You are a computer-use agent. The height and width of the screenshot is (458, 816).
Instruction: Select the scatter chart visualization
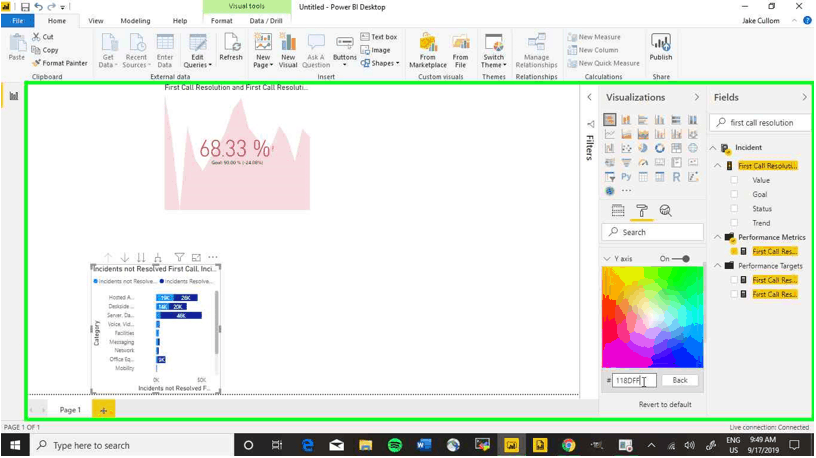click(x=626, y=148)
